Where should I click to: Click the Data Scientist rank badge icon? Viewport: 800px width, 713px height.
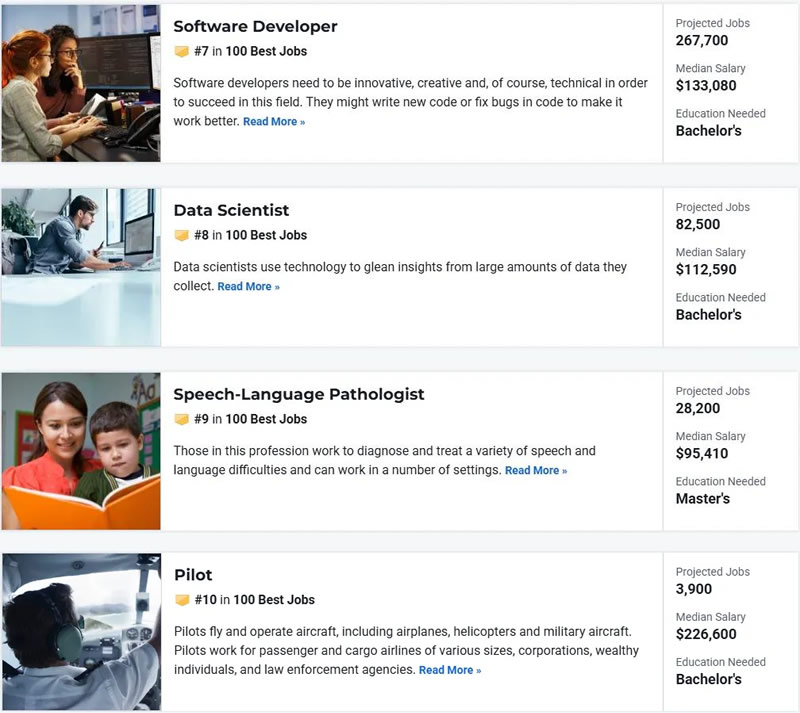coord(181,235)
